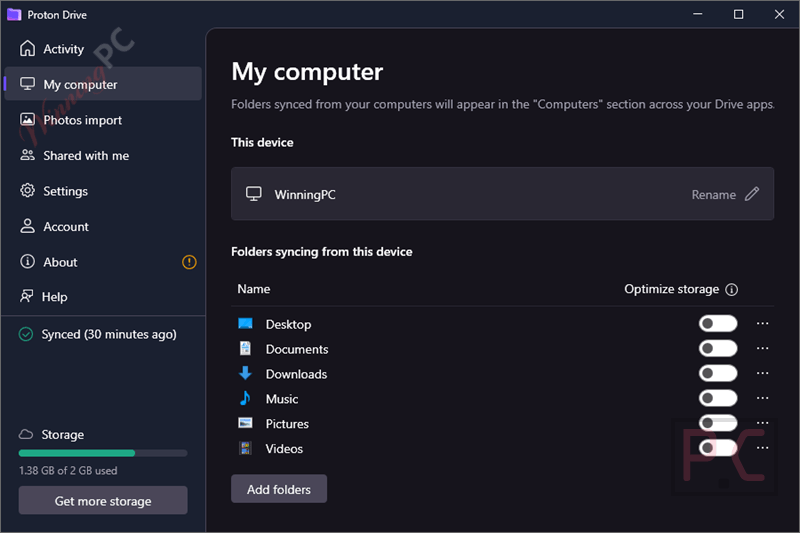Toggle Optimize storage for Videos
Viewport: 800px width, 533px height.
click(x=718, y=448)
